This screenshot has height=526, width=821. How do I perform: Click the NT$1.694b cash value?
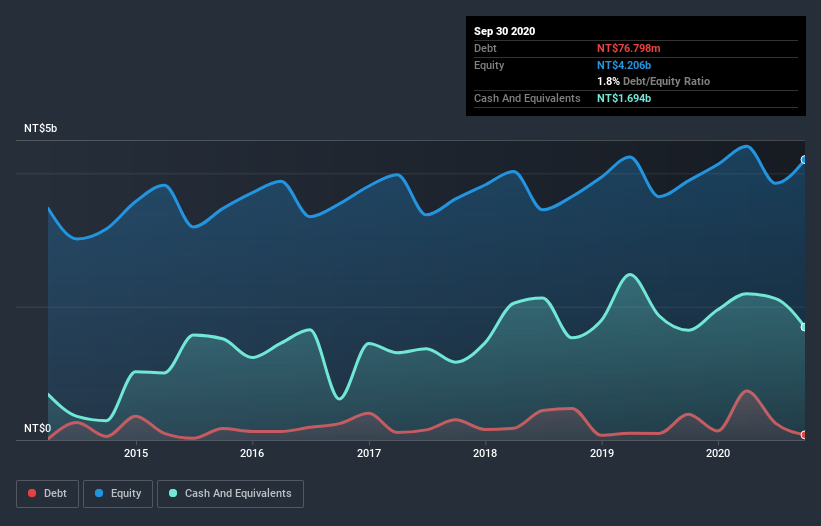pyautogui.click(x=624, y=98)
